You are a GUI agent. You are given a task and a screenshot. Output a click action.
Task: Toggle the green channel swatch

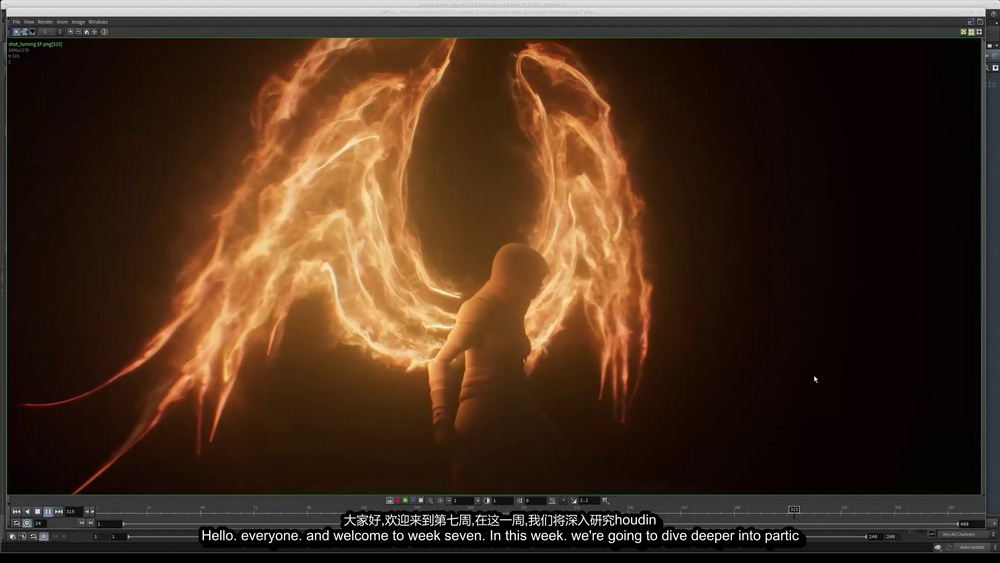point(405,501)
